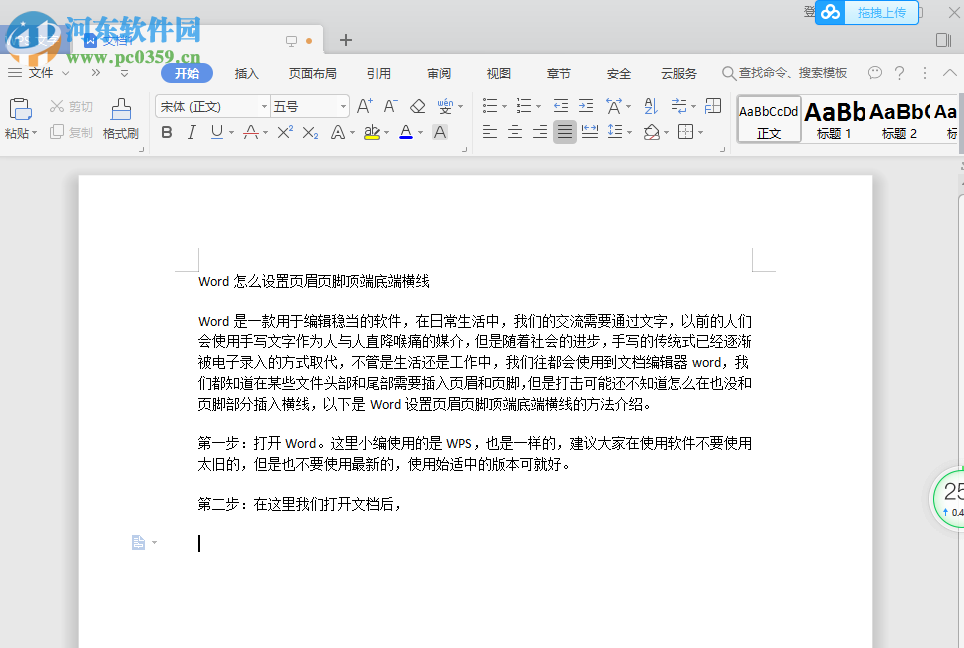Apply bold formatting with the B icon
Screen dimensions: 964x648
pyautogui.click(x=166, y=131)
